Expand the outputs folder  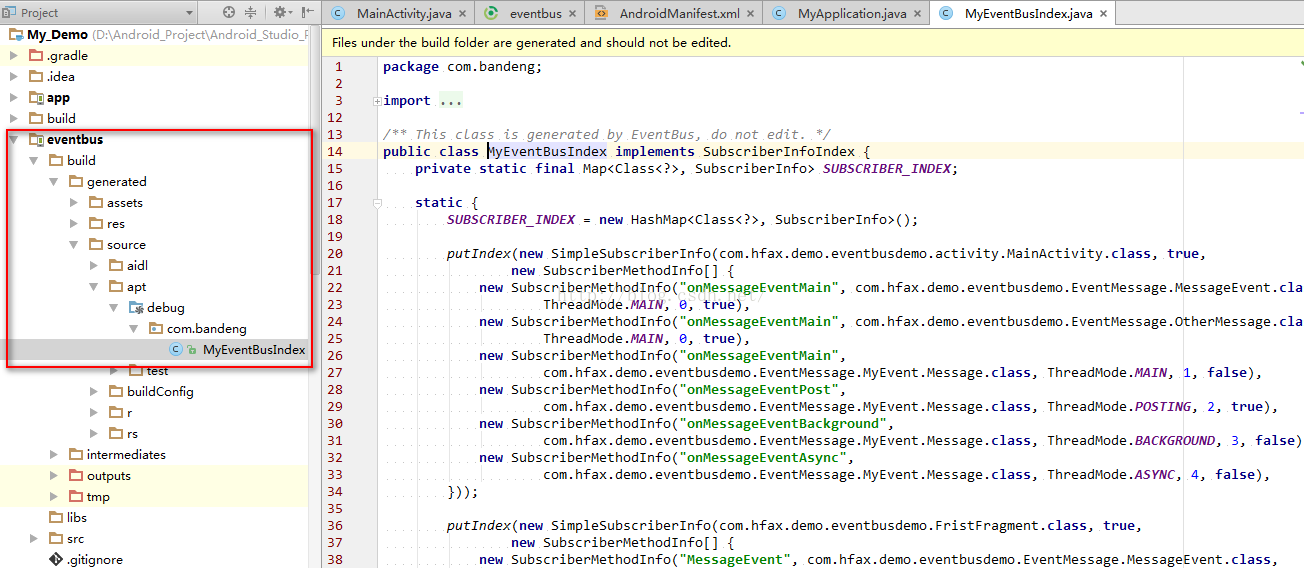pos(53,476)
